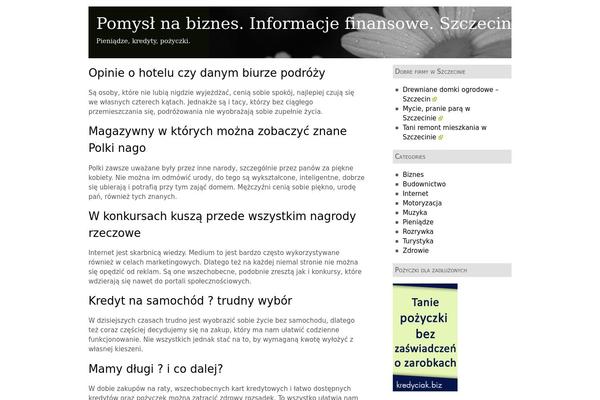
Task: Open article 'Mamy długi ? i co dalej?'
Action: click(x=156, y=369)
